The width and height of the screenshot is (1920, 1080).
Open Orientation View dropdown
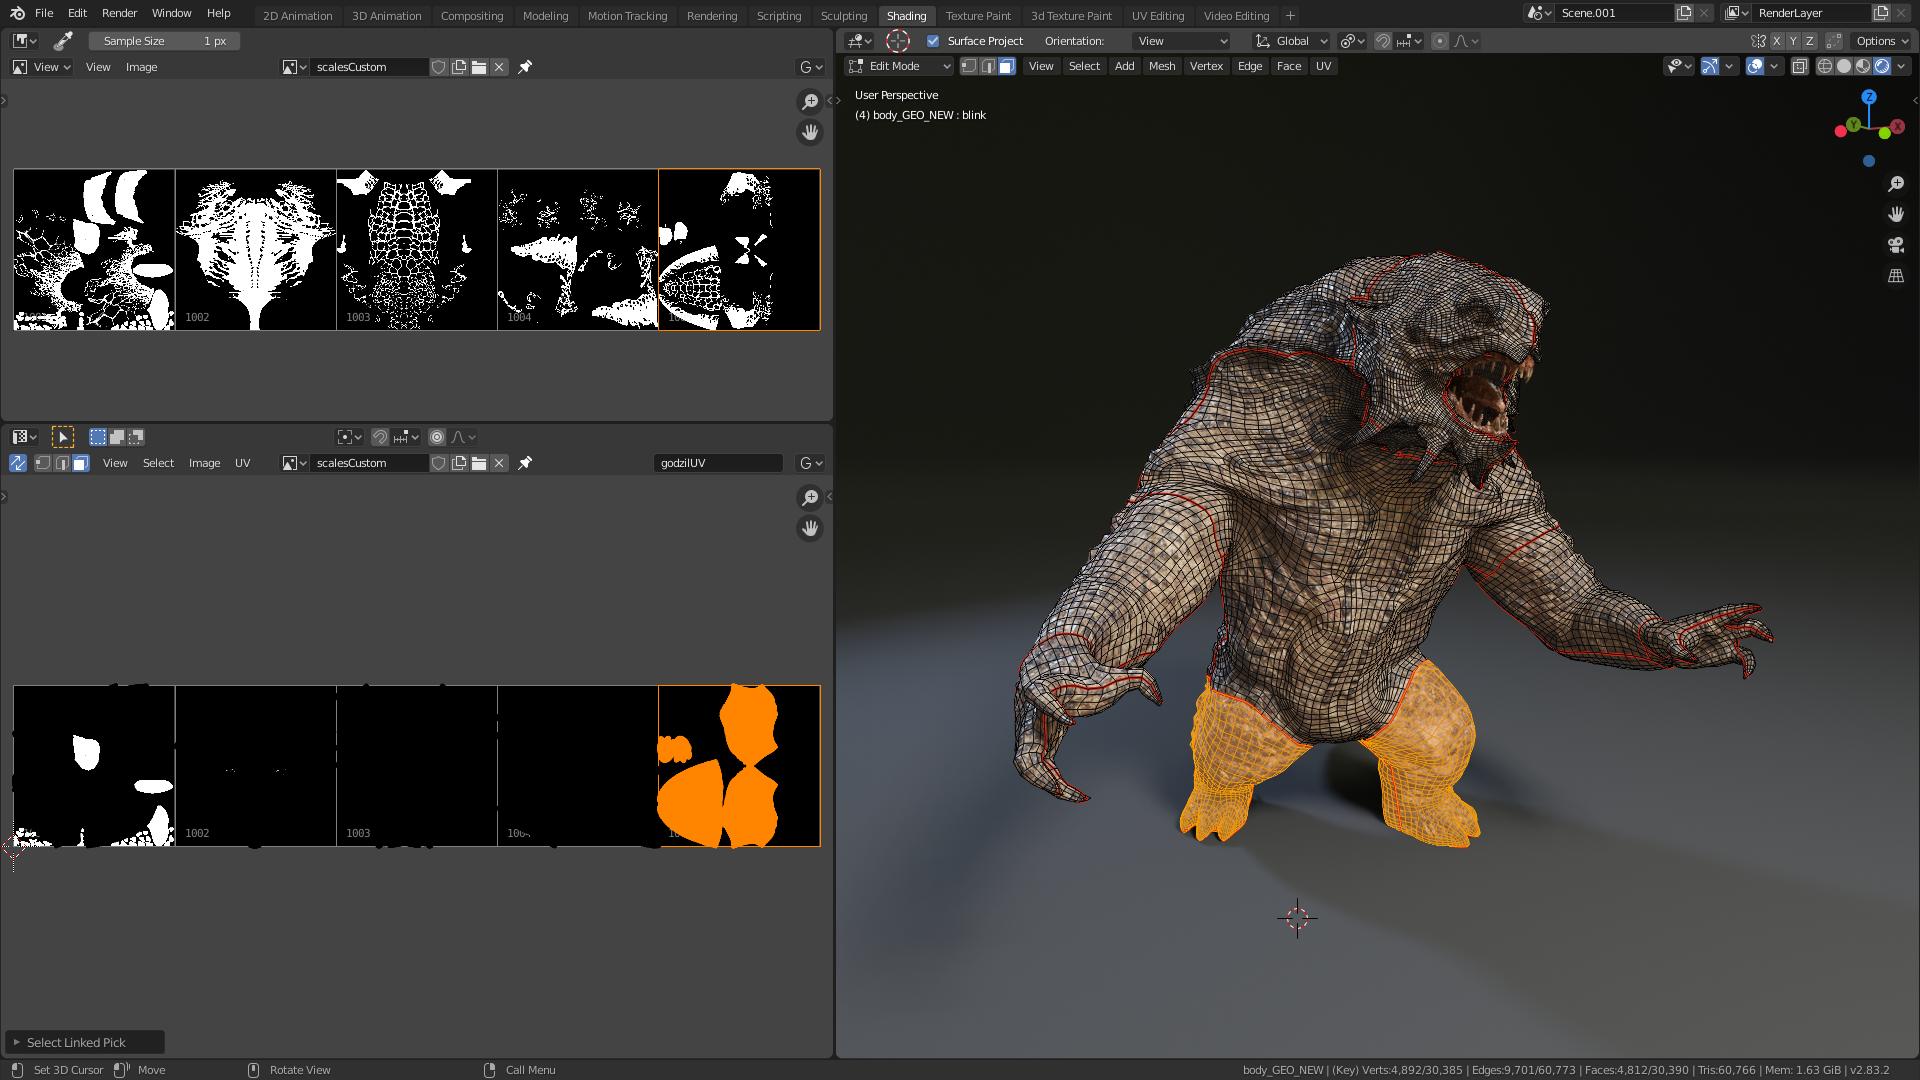(x=1181, y=41)
